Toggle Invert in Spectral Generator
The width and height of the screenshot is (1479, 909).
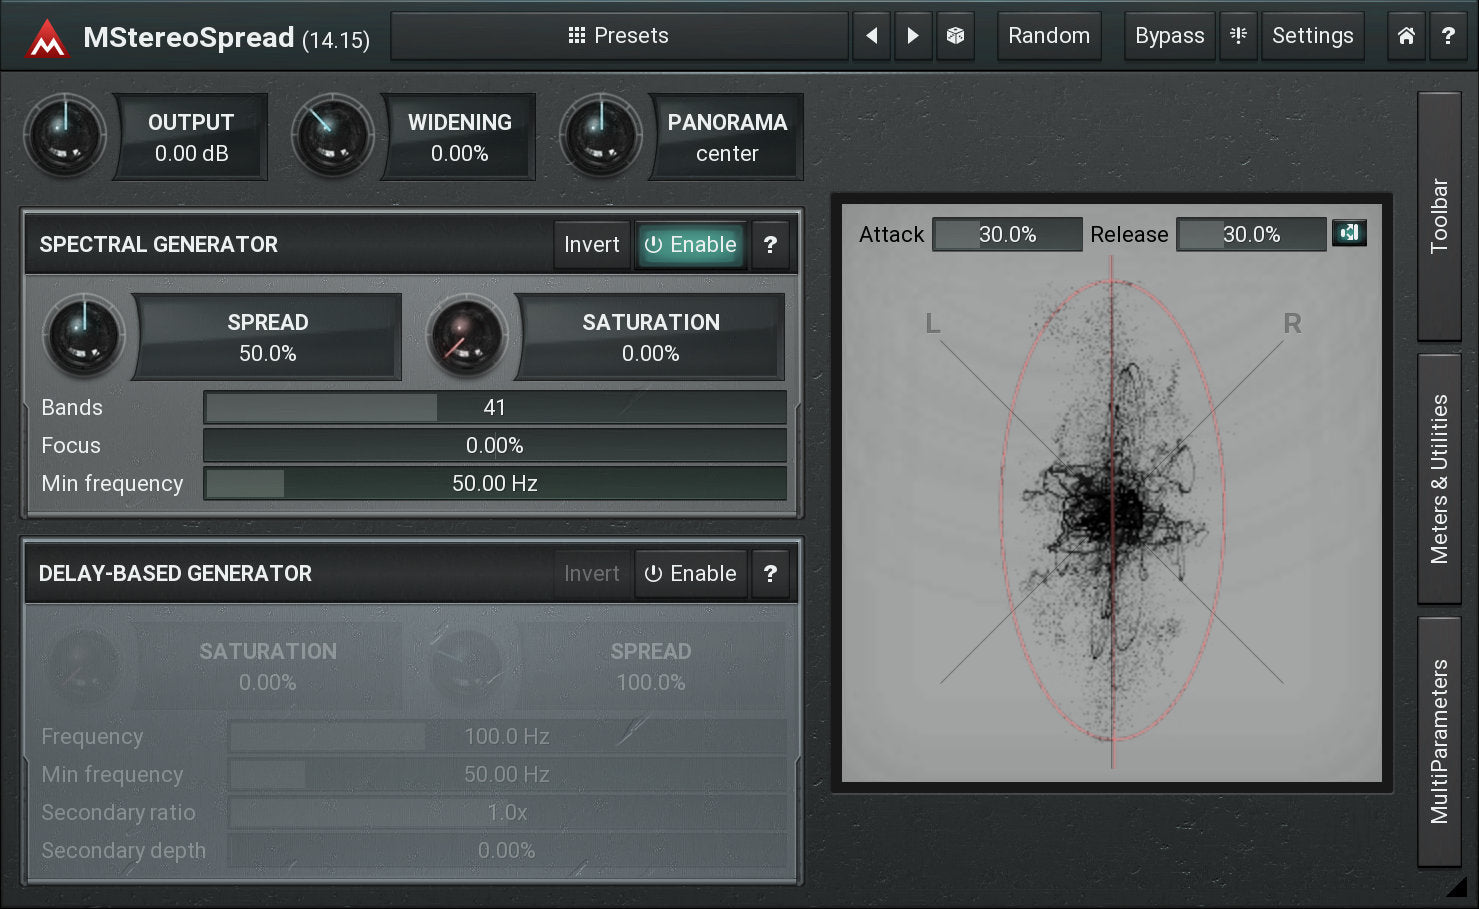pos(591,245)
